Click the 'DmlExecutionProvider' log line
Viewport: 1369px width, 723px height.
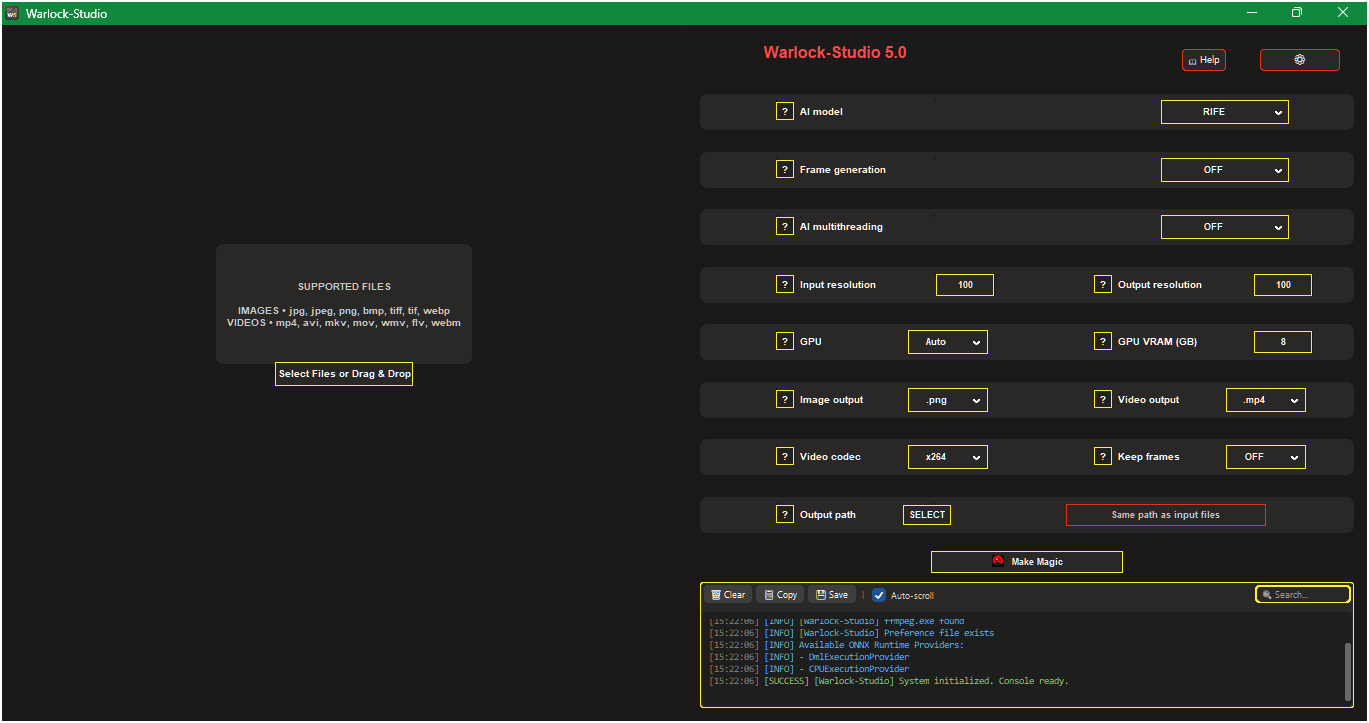pyautogui.click(x=809, y=657)
